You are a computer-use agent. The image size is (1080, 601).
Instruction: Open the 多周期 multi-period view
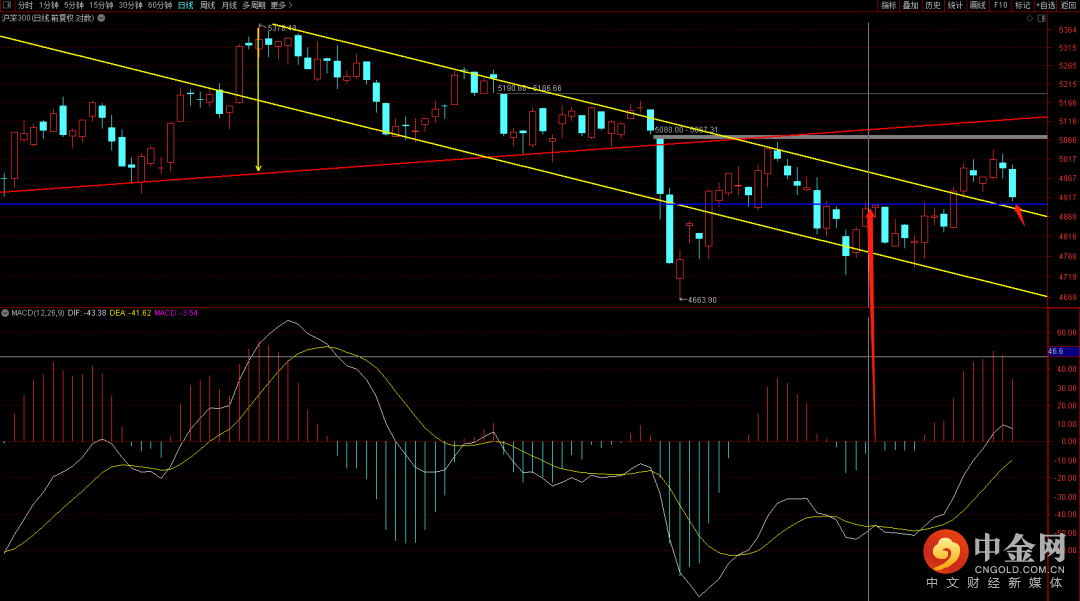coord(253,5)
